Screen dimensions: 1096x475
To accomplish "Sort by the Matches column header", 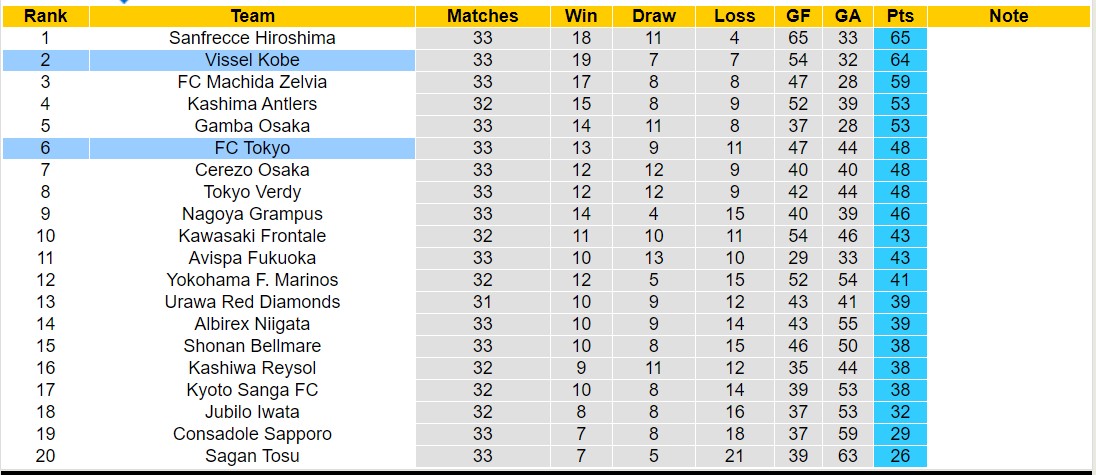I will 483,16.
